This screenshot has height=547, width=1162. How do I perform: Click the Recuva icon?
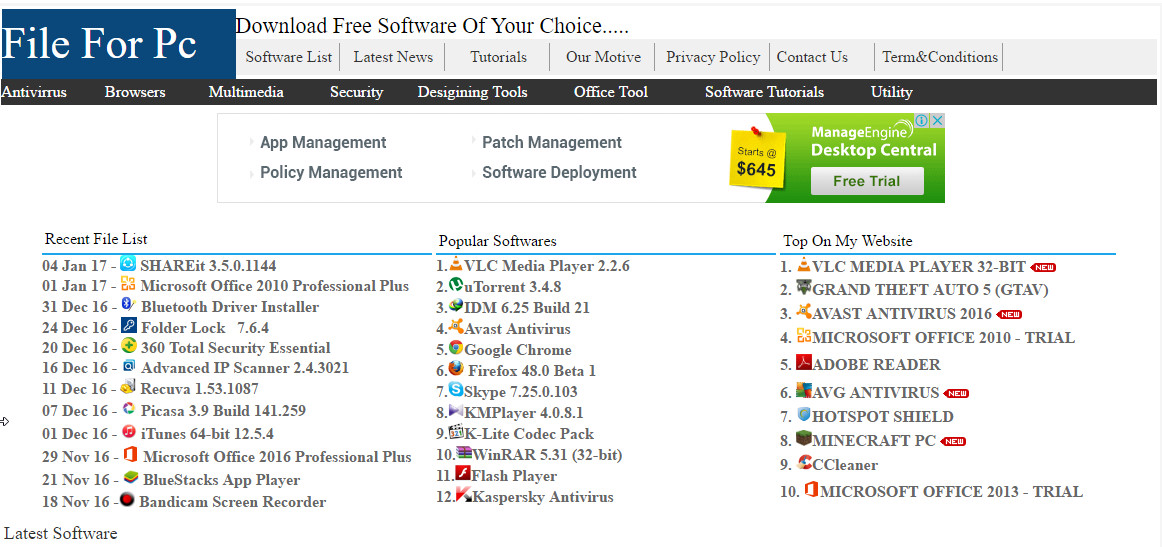(x=127, y=386)
